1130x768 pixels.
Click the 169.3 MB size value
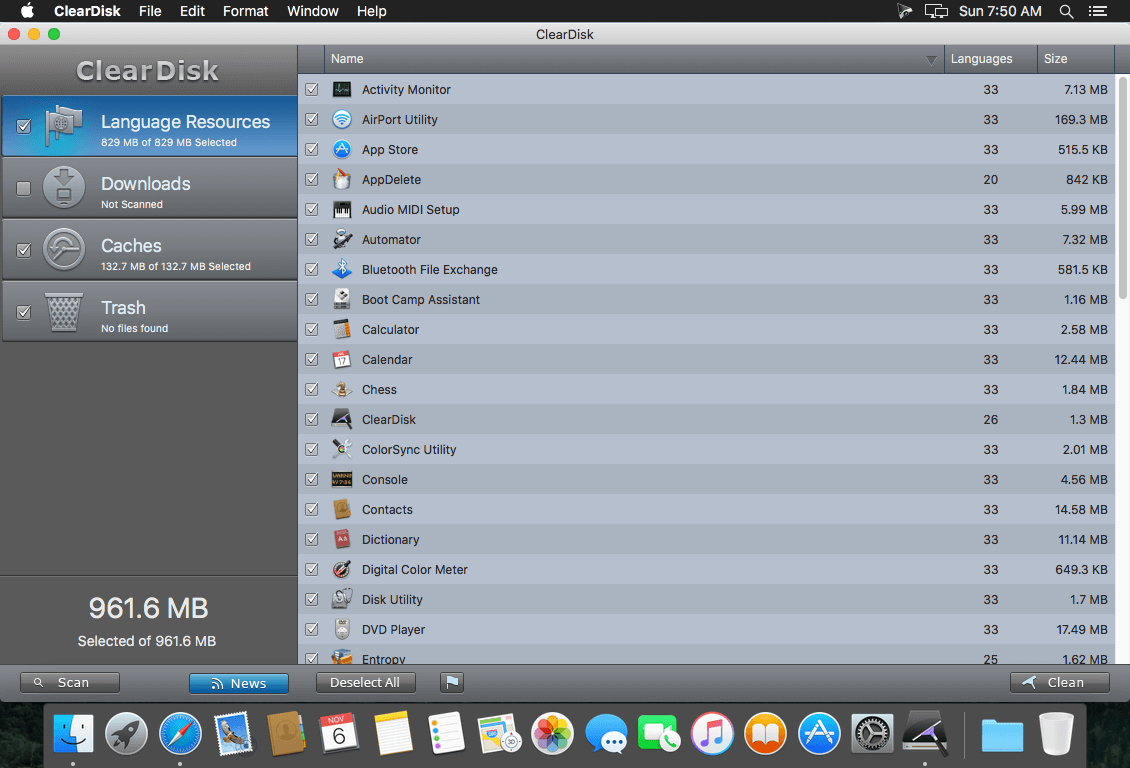point(1081,120)
